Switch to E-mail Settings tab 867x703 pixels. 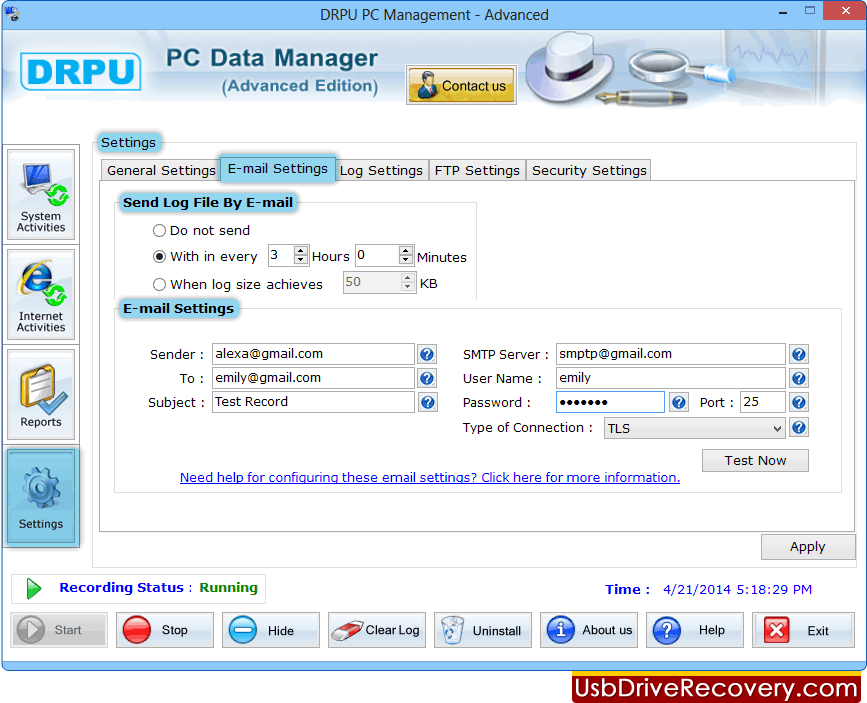(278, 169)
